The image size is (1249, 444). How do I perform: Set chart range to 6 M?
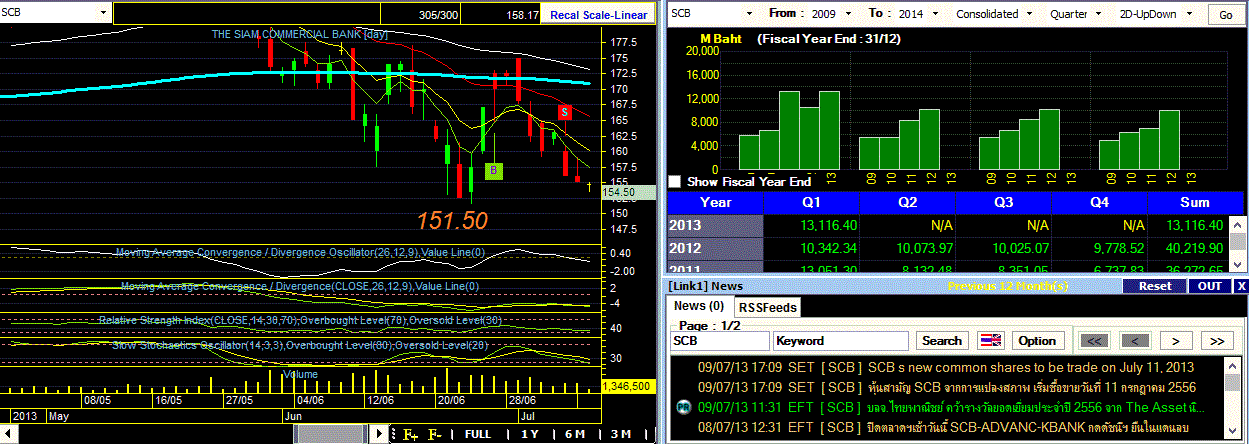pyautogui.click(x=574, y=435)
